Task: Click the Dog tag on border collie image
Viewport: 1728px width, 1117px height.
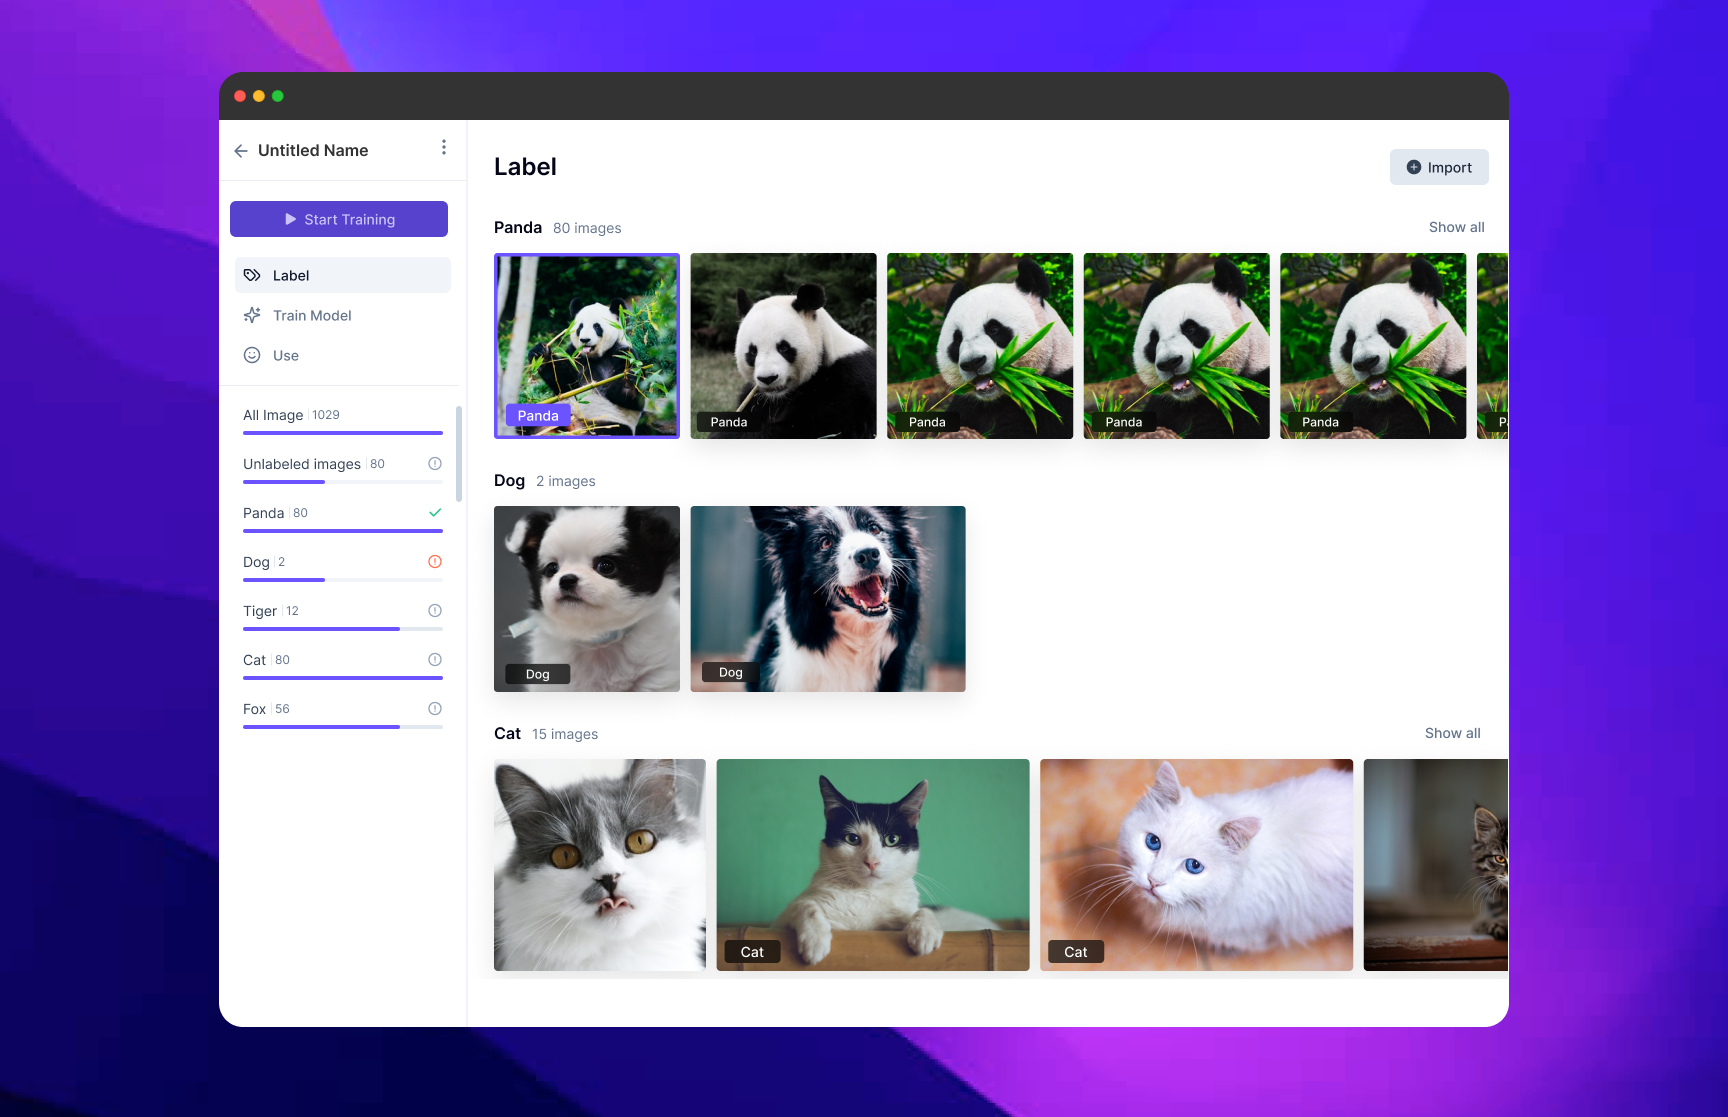Action: pyautogui.click(x=731, y=672)
